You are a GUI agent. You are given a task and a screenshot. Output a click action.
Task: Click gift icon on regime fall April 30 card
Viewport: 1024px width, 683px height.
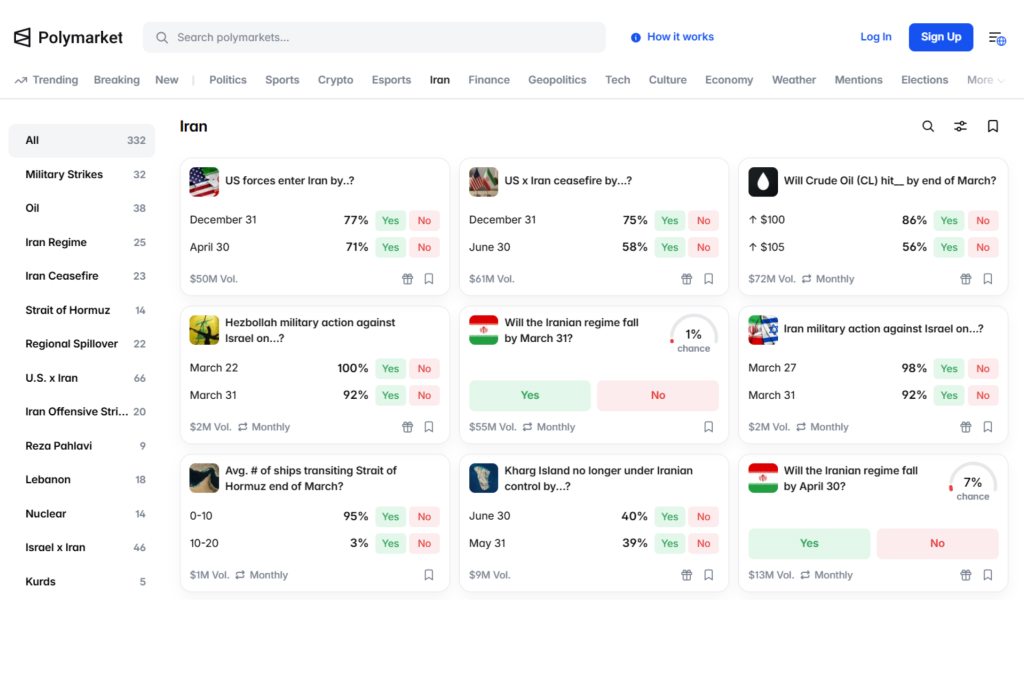966,575
